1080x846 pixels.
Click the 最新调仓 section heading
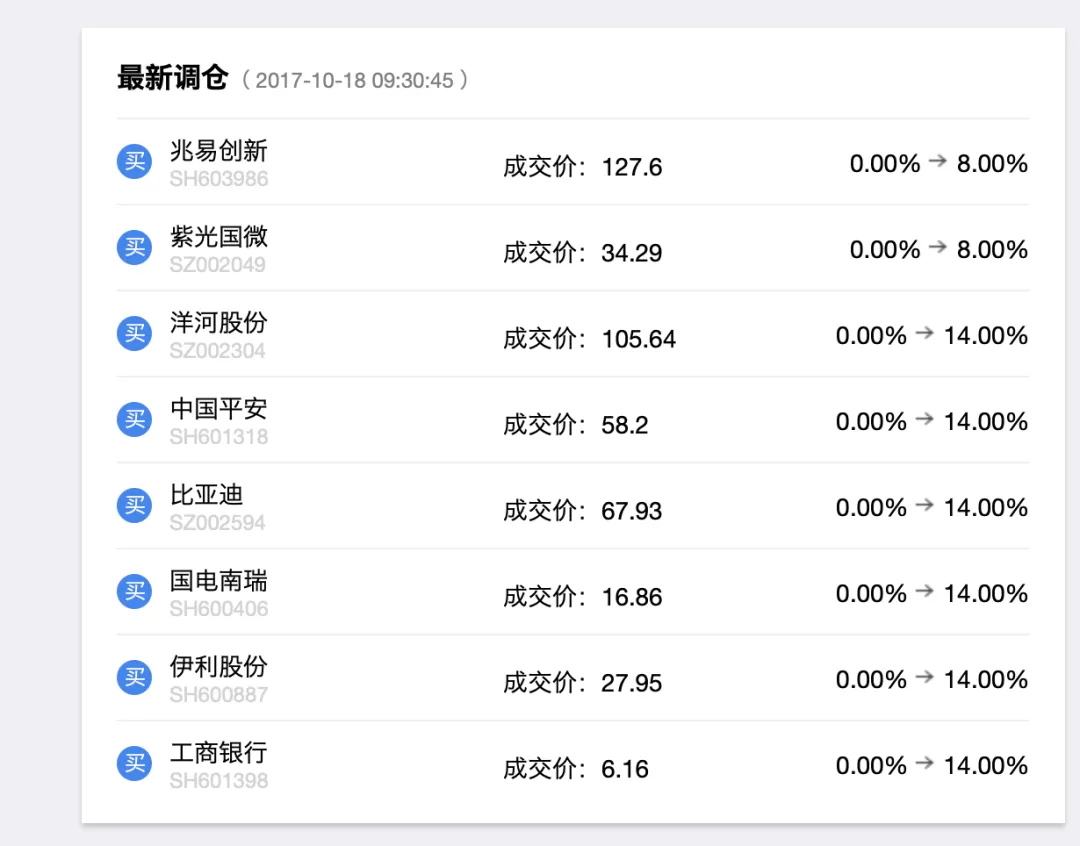point(173,78)
